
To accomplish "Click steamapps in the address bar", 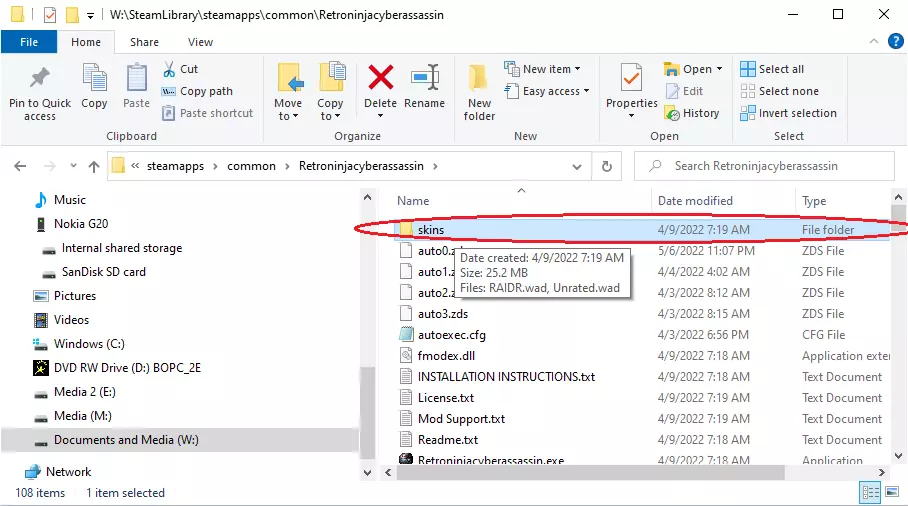I will coord(175,166).
